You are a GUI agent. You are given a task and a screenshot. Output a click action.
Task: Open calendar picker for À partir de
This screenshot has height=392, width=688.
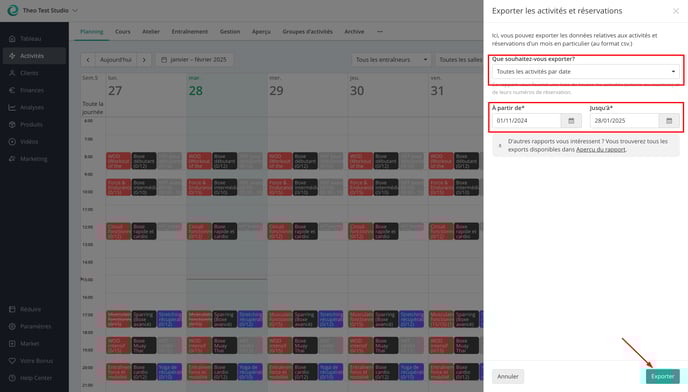point(571,120)
